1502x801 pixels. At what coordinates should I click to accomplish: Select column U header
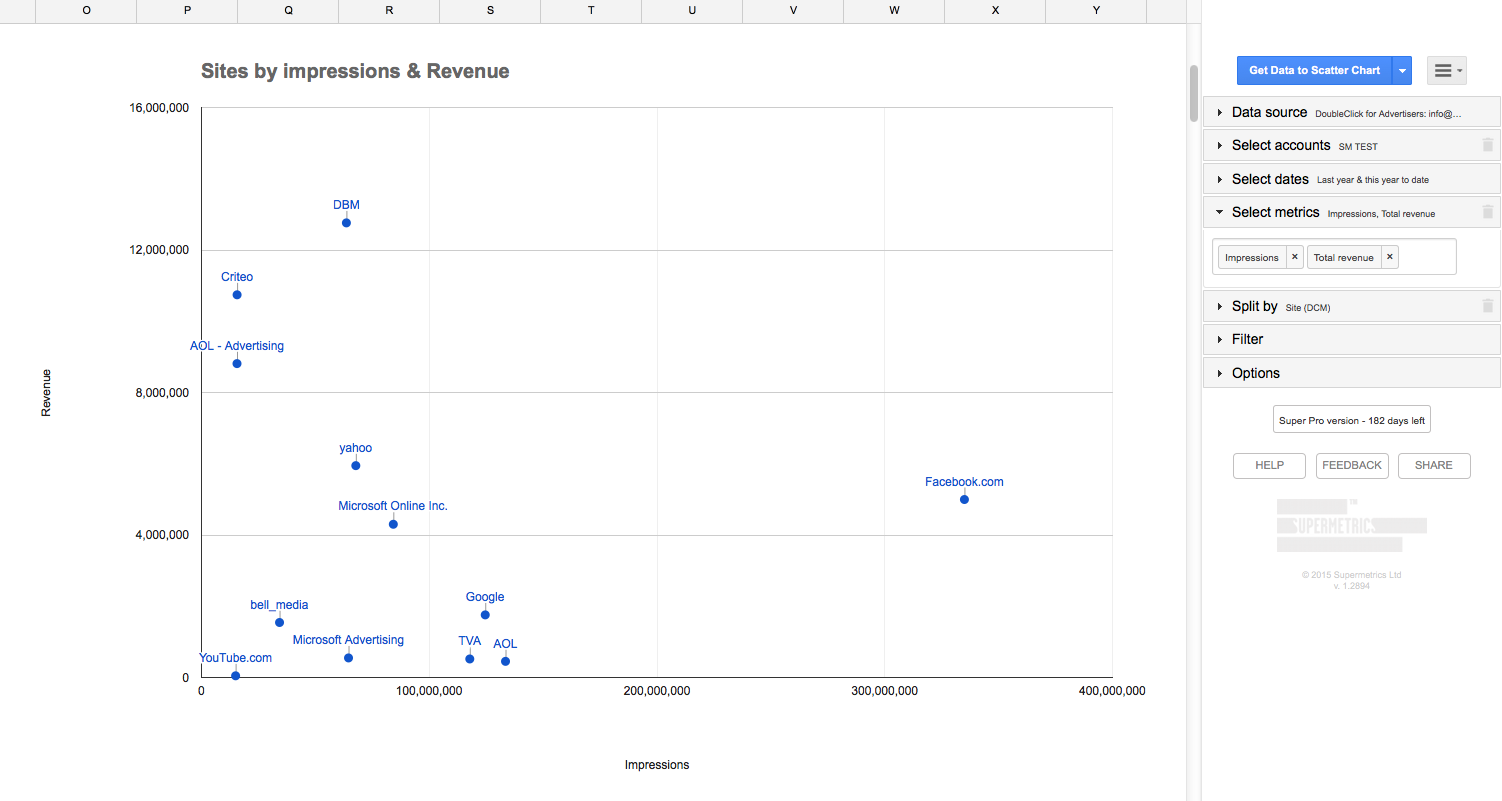pyautogui.click(x=692, y=10)
